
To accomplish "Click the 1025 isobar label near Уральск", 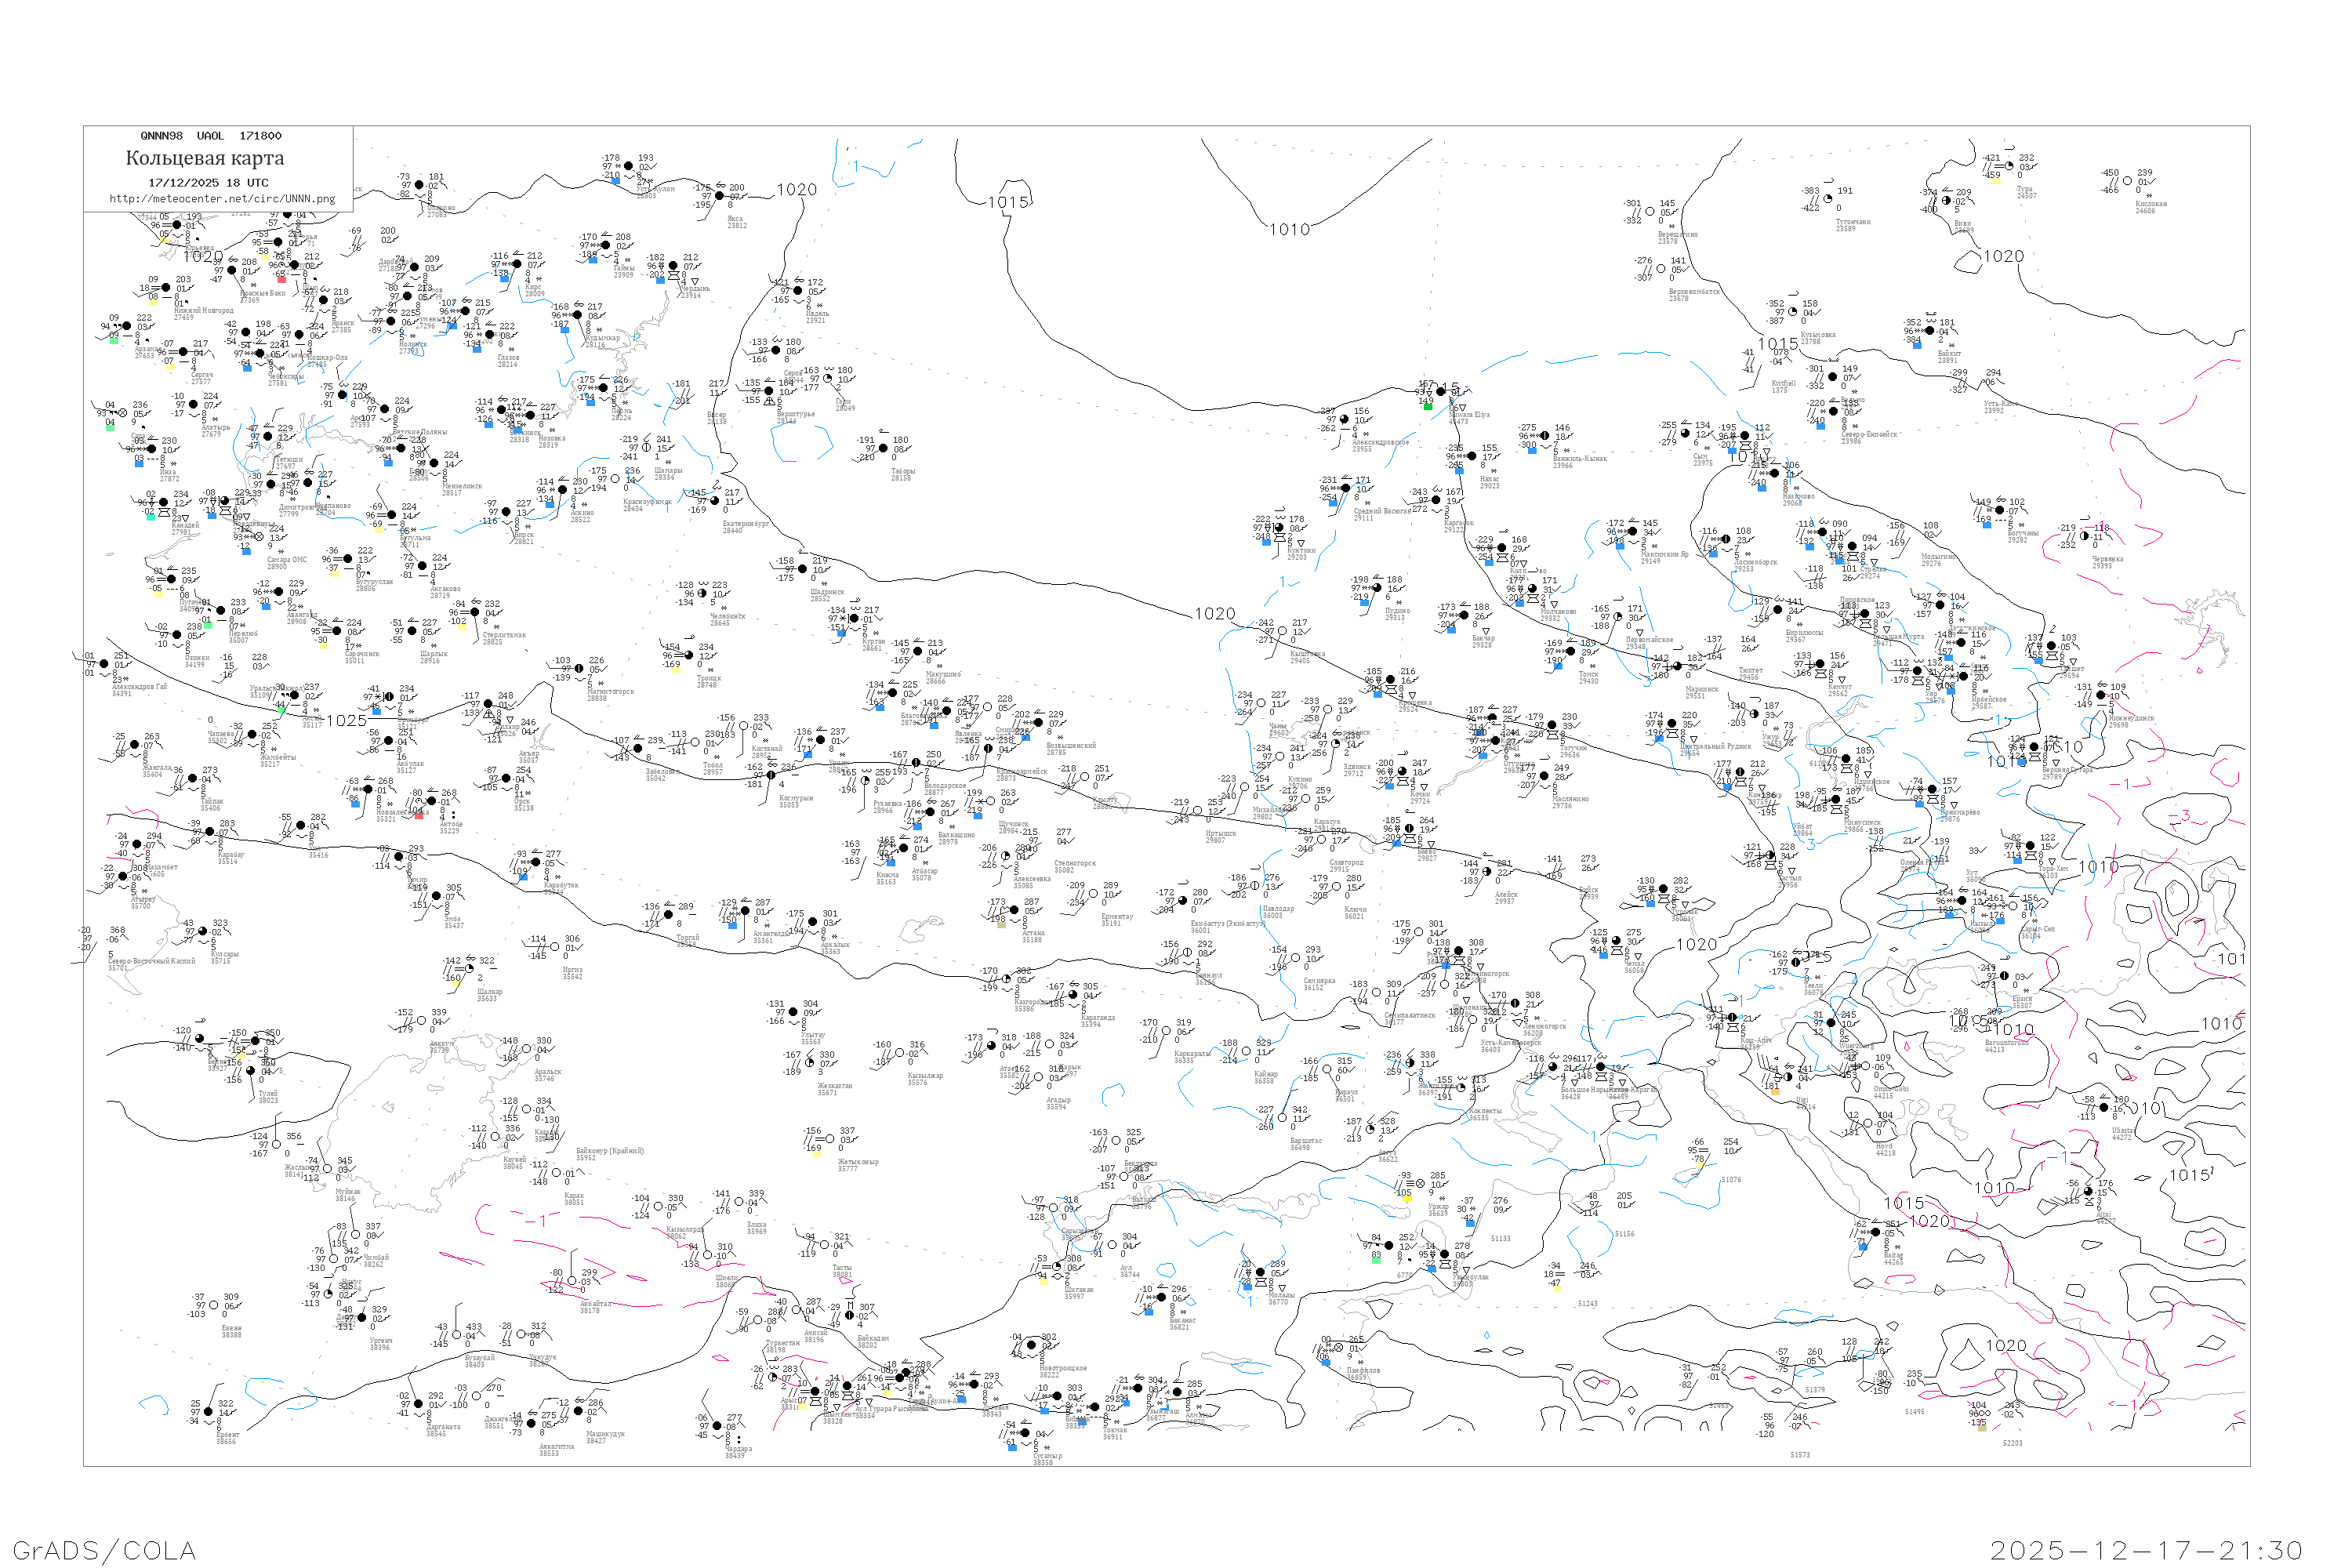I will 346,721.
